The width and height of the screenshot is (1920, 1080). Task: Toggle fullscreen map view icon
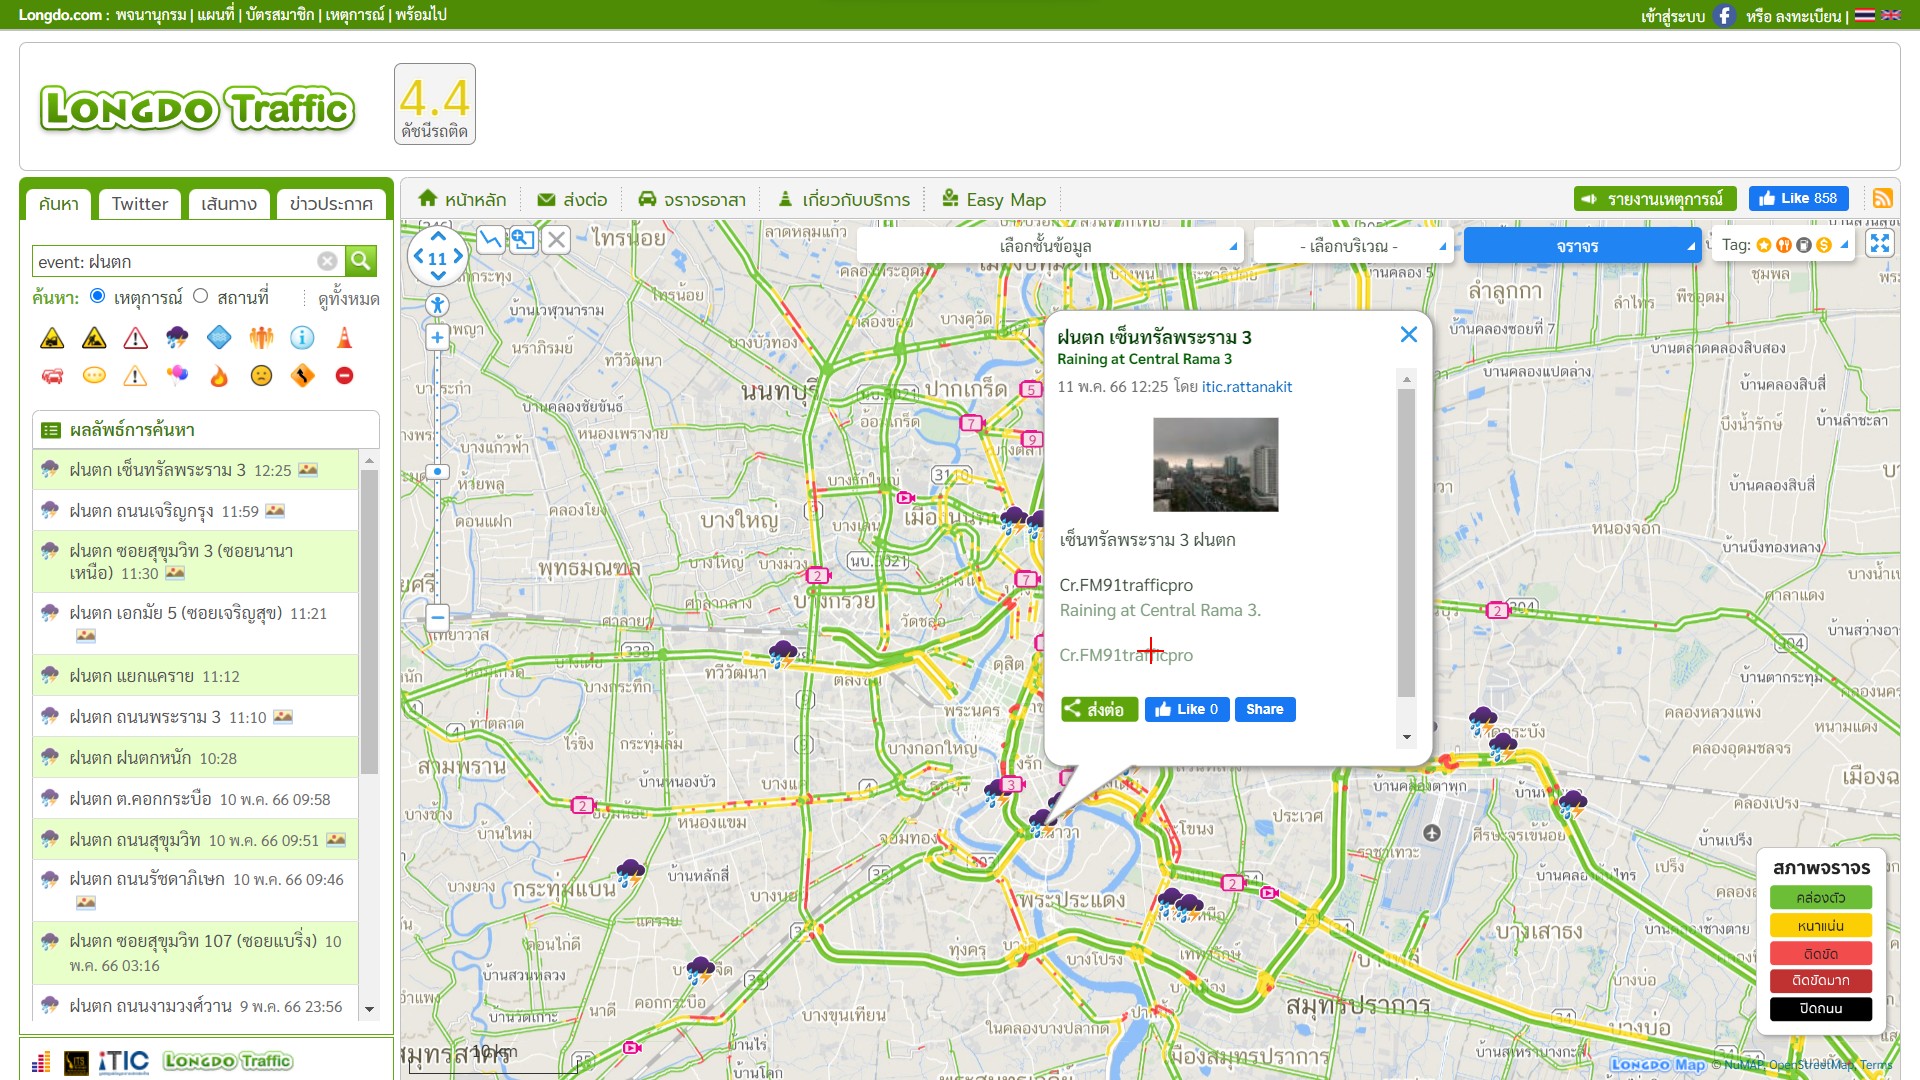click(x=1880, y=244)
